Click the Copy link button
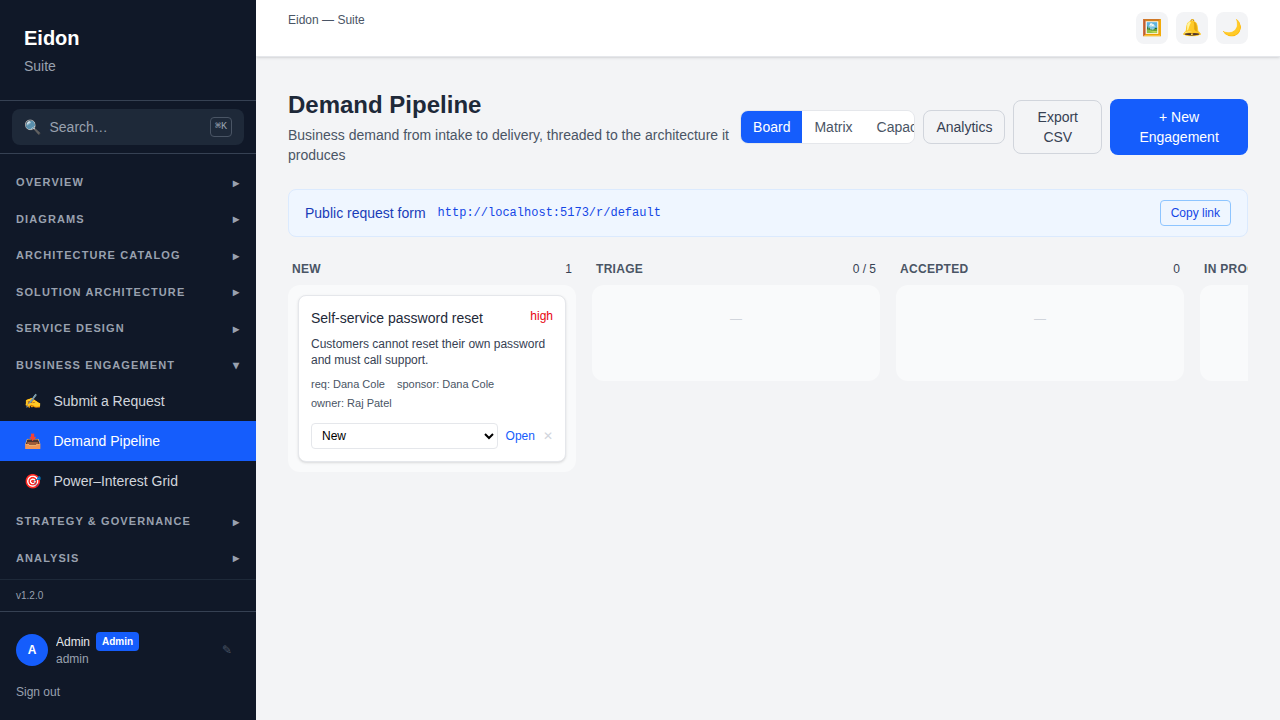 1195,213
